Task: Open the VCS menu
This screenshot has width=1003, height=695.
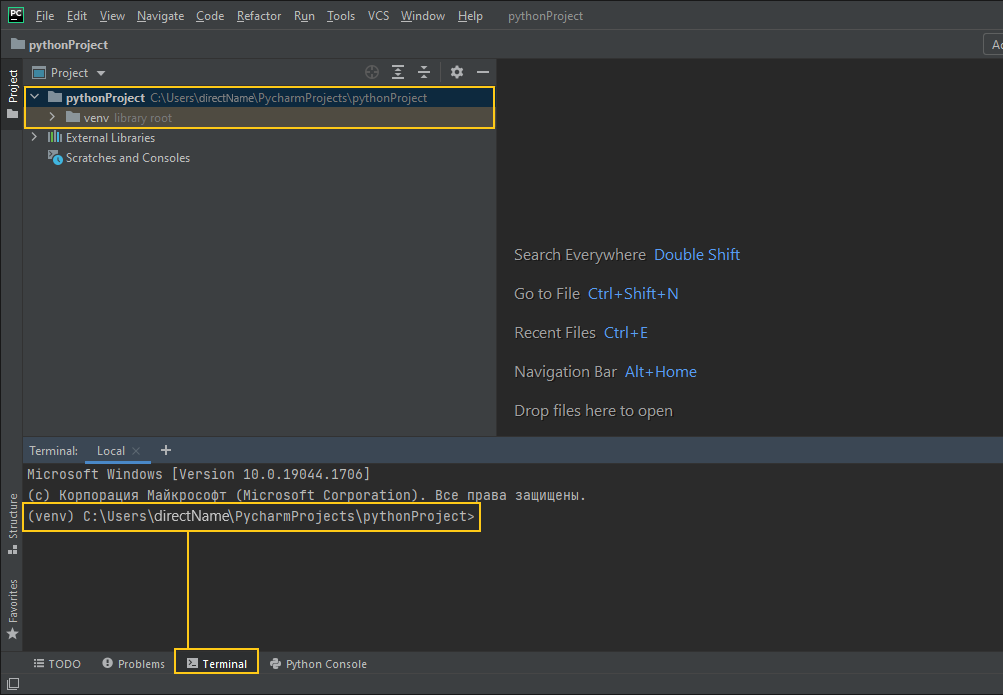Action: pos(378,16)
